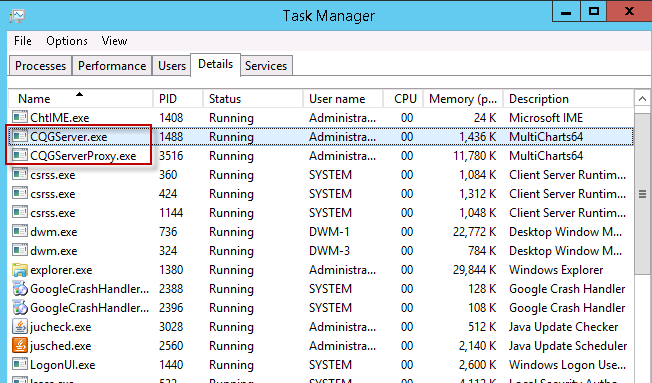Close the Task Manager window
652x383 pixels.
629,12
